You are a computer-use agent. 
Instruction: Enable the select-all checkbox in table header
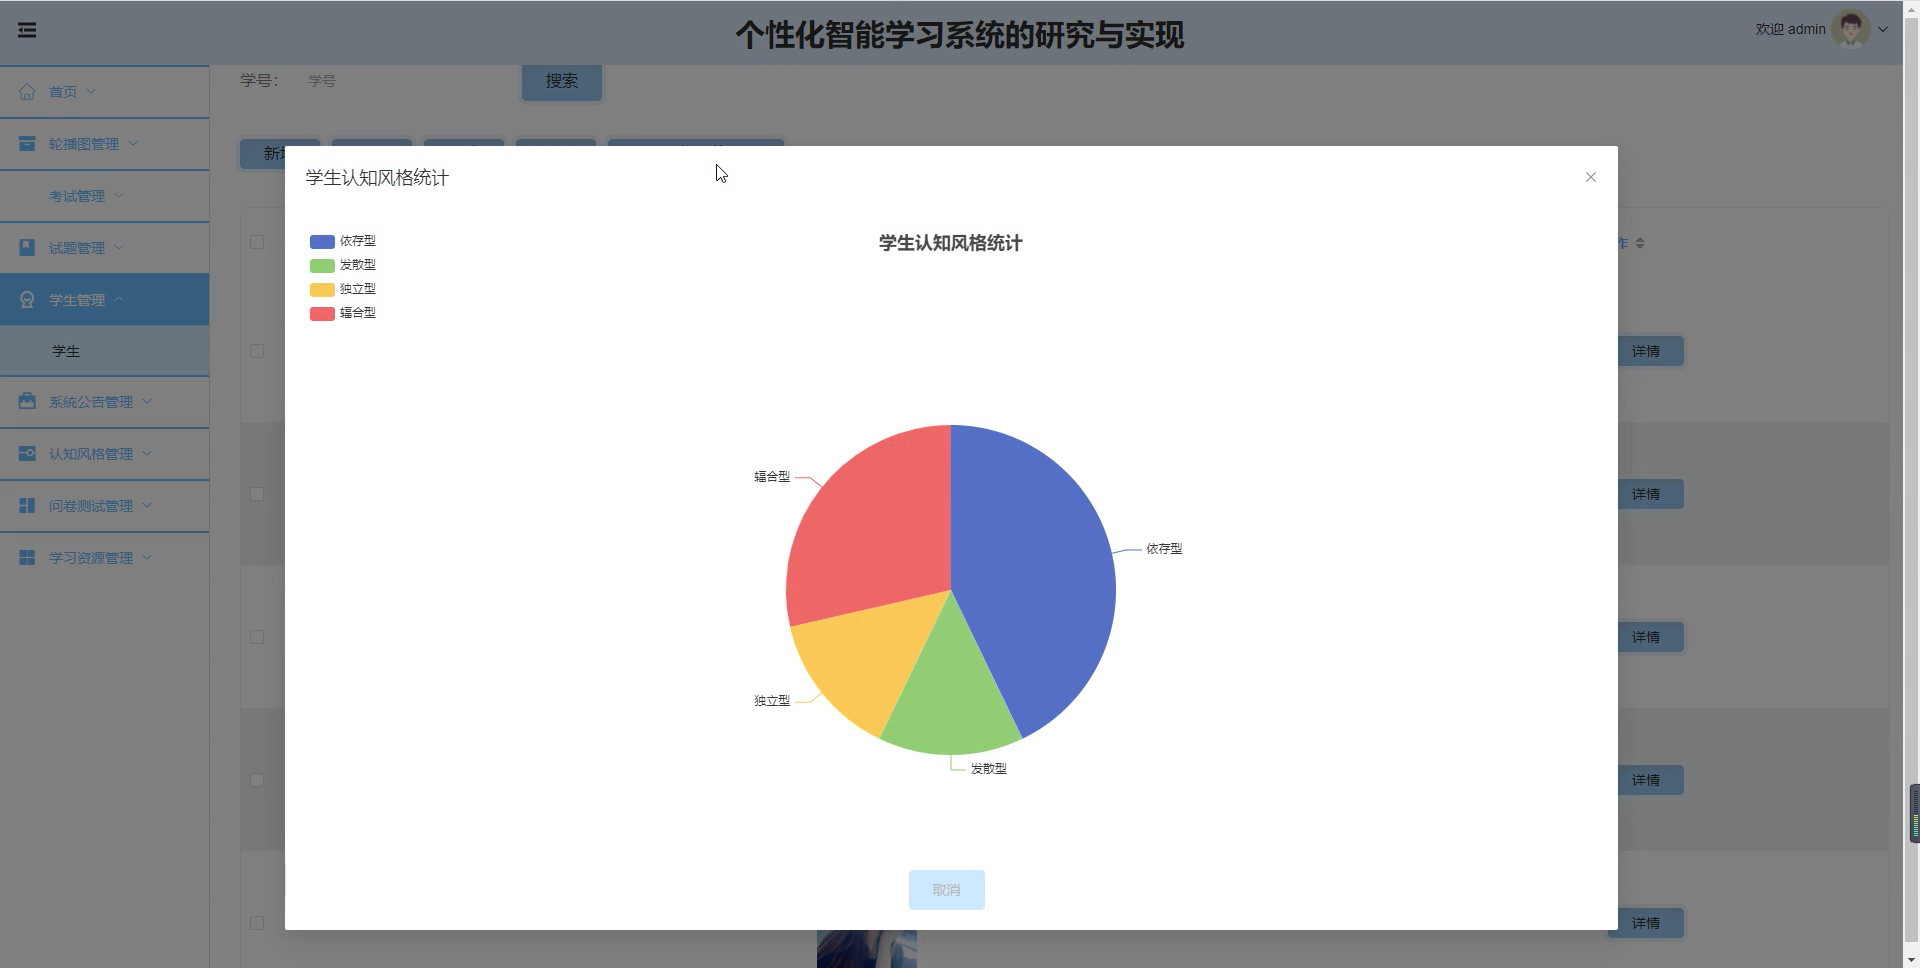257,242
